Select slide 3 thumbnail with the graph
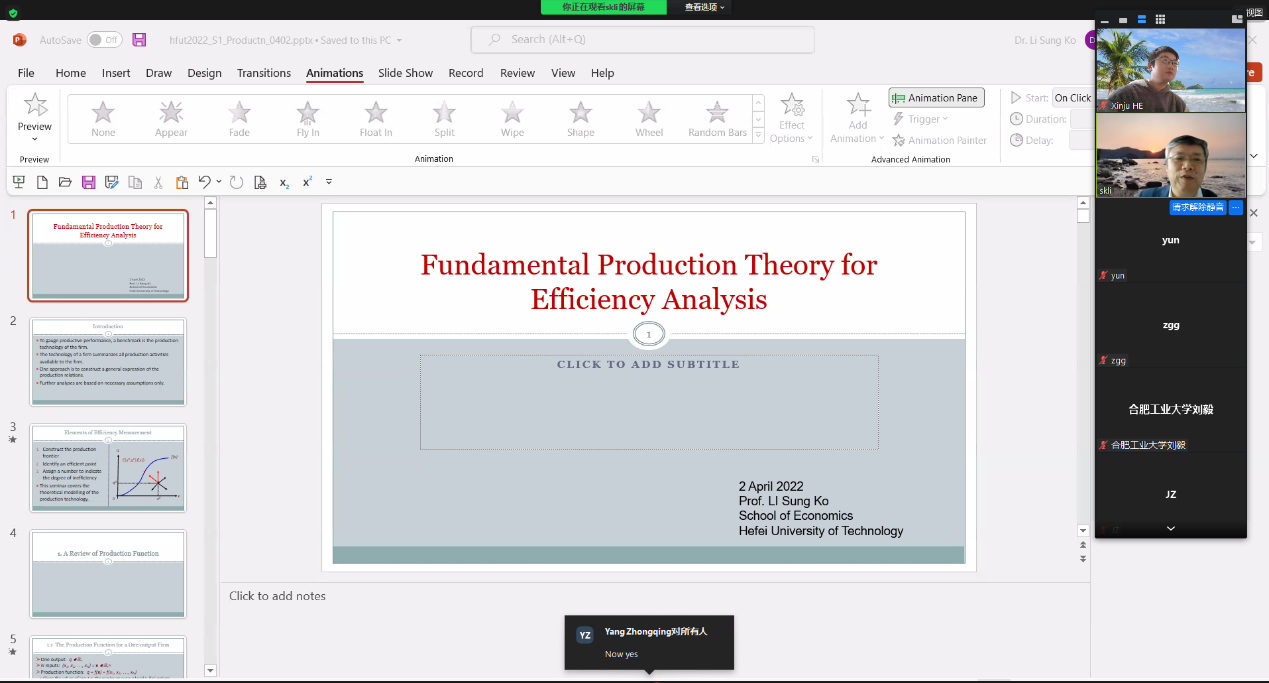 (x=108, y=467)
